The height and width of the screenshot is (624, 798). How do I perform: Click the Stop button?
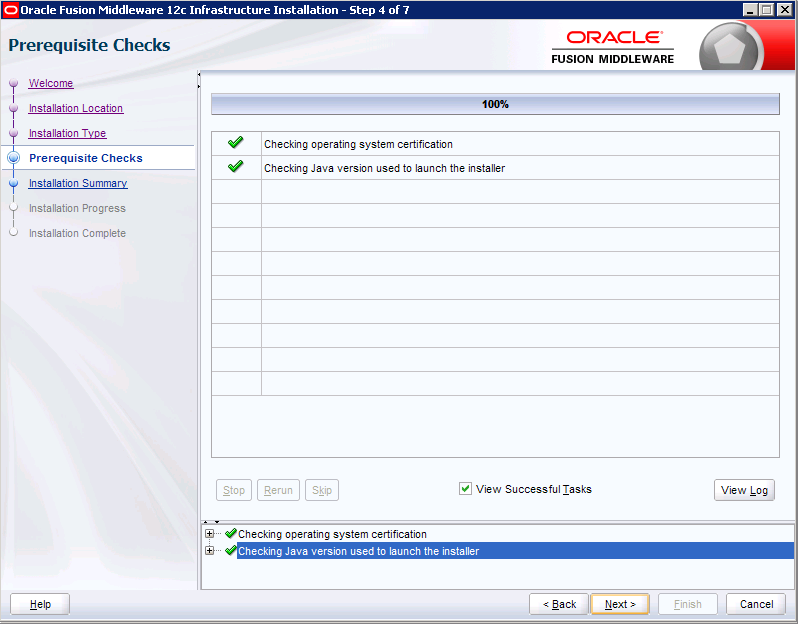pos(234,490)
